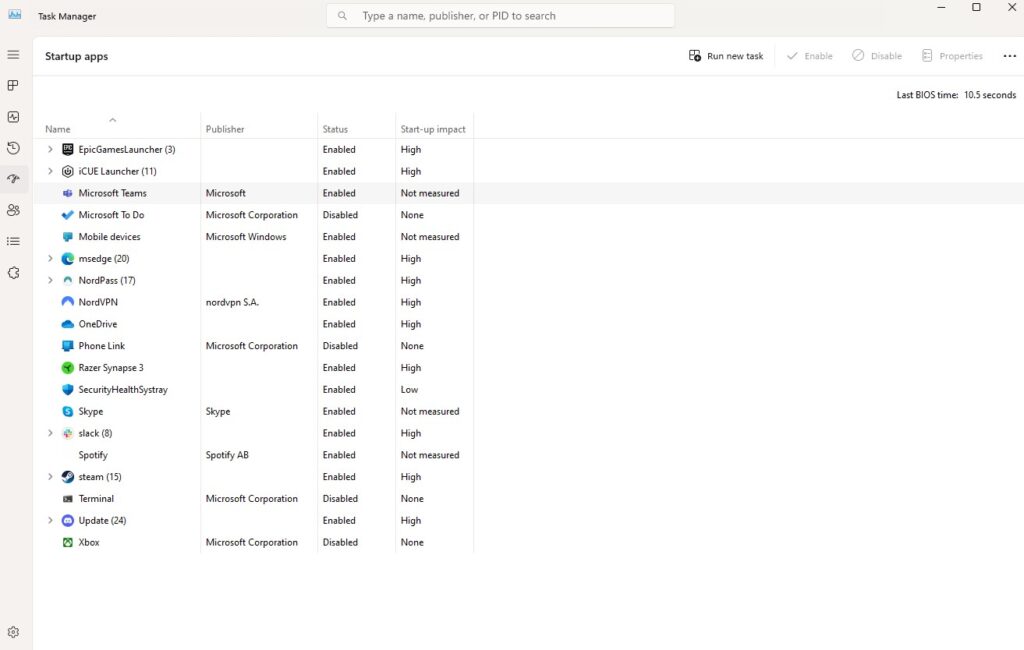The image size is (1024, 650).
Task: Expand the steam group
Action: pos(50,477)
